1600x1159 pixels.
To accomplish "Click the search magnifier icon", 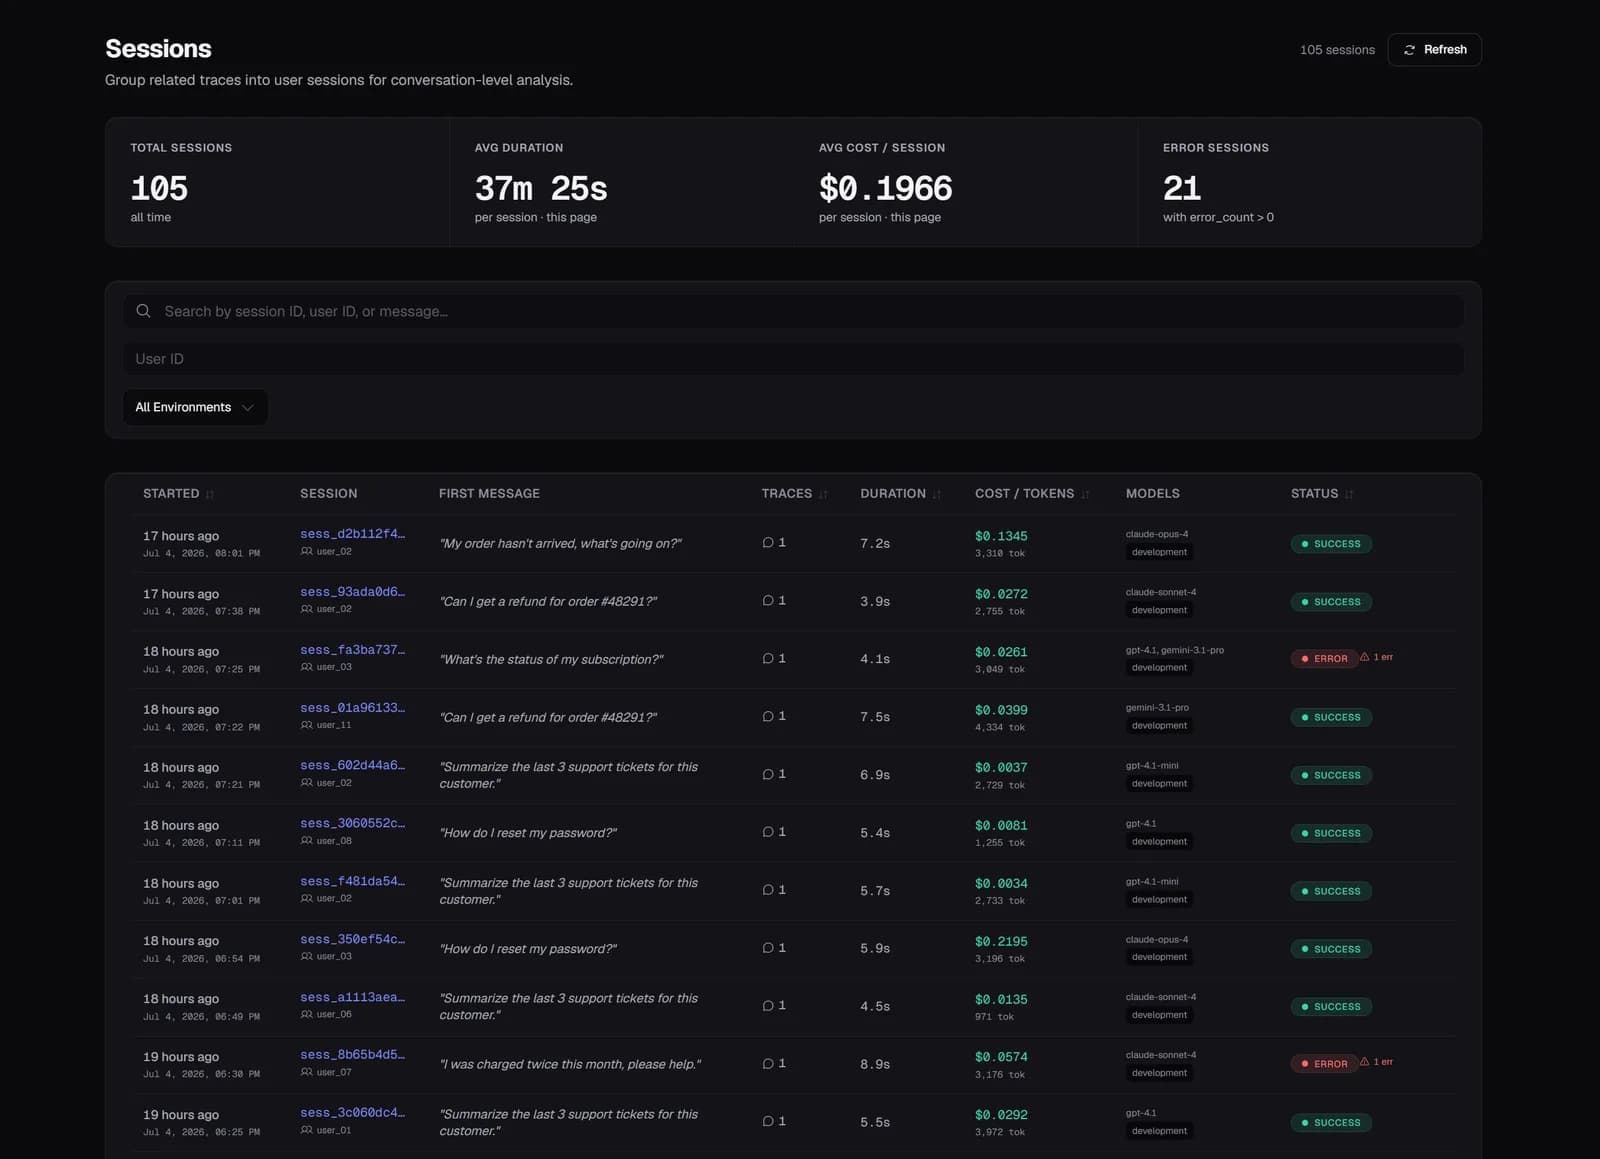I will 144,311.
